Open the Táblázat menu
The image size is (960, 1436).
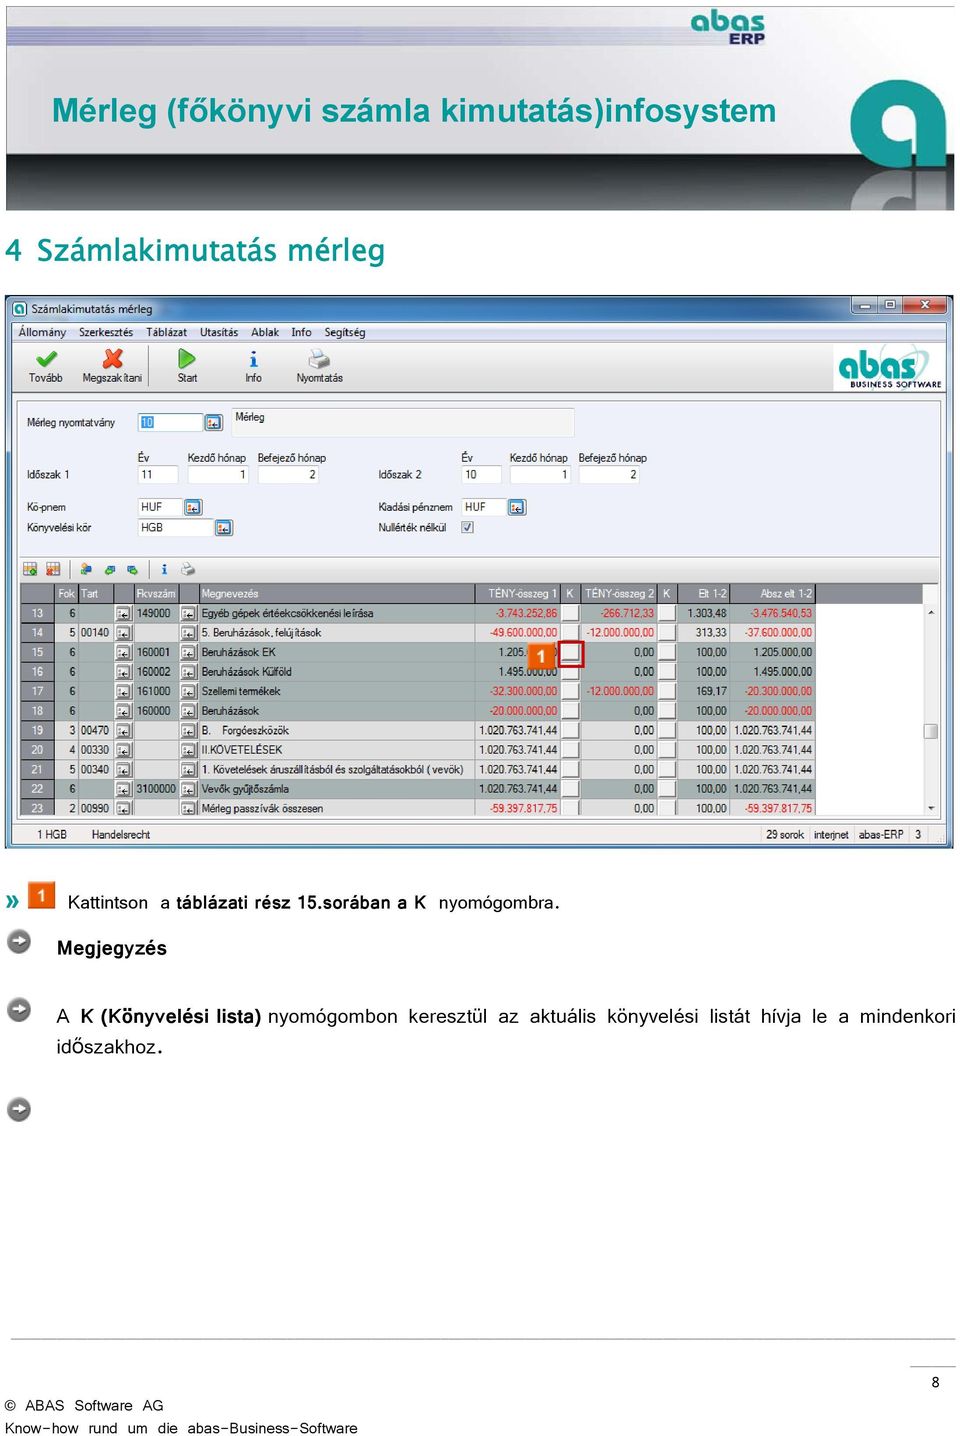click(166, 332)
